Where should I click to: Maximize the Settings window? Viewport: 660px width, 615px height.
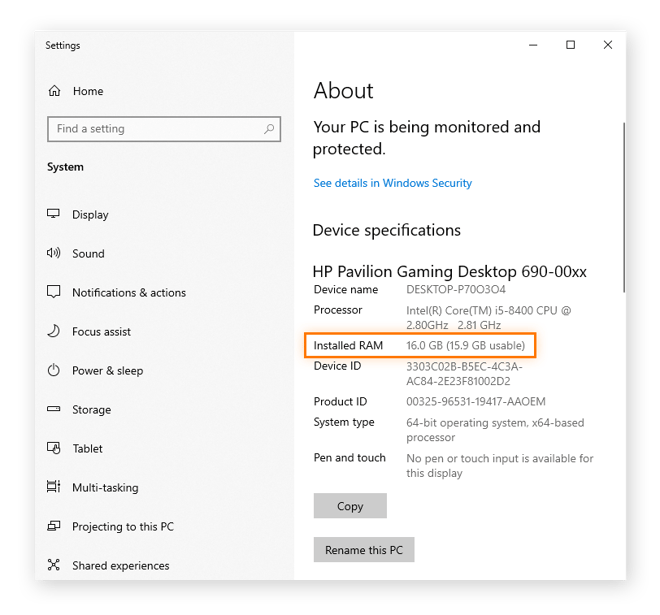(x=570, y=45)
